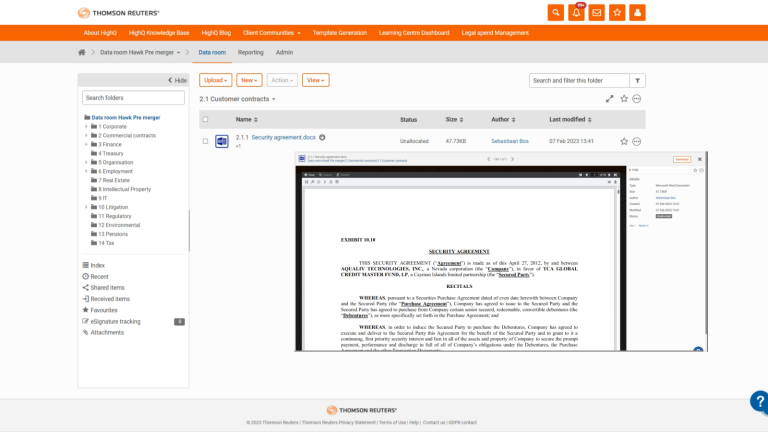Open the Security agreement.docx link

(283, 137)
